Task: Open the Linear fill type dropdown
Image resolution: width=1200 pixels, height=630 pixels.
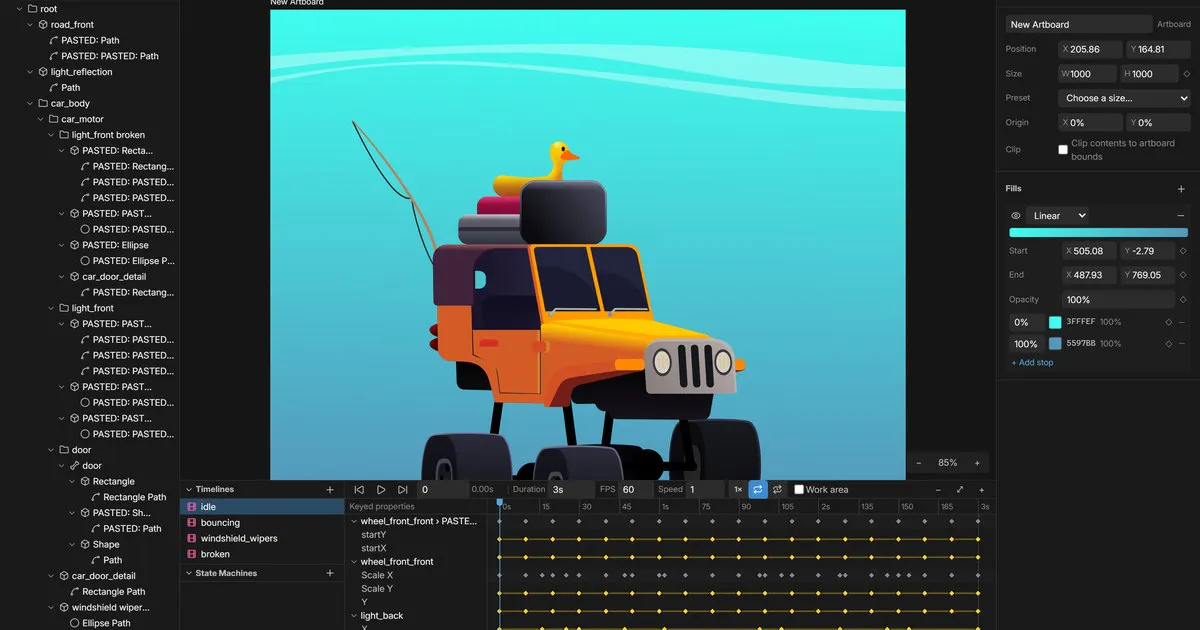Action: click(1058, 216)
